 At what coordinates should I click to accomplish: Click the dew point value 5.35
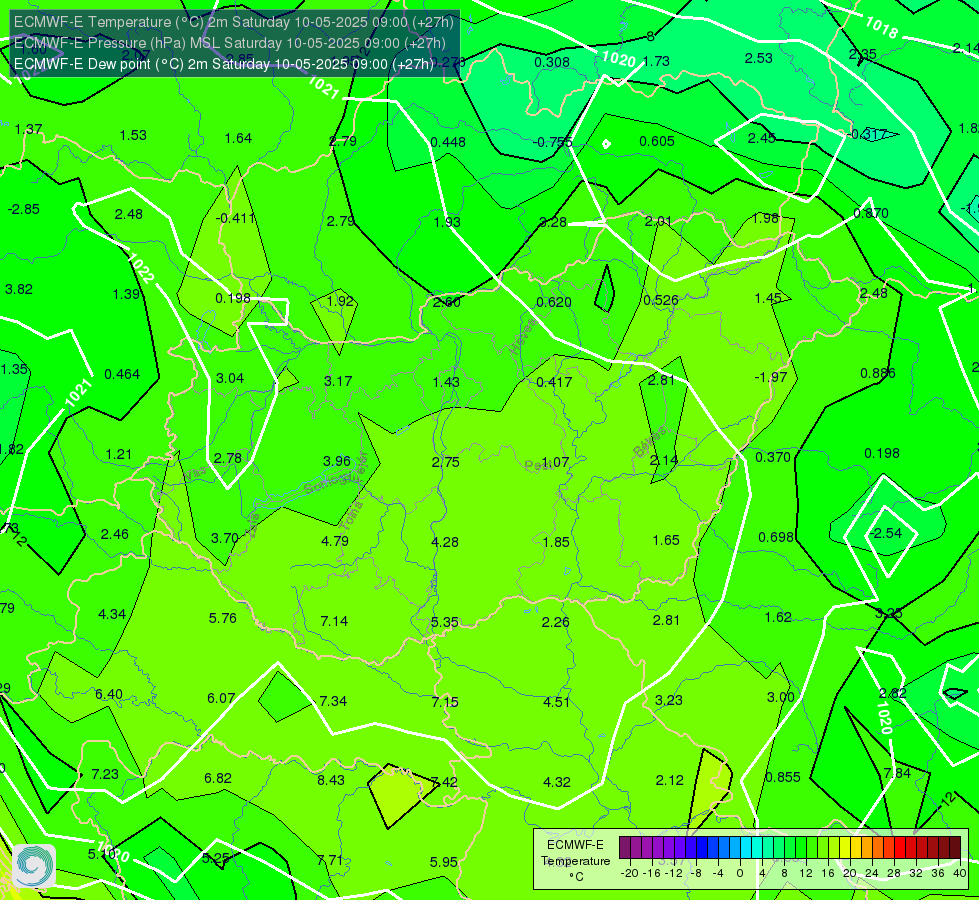click(445, 623)
